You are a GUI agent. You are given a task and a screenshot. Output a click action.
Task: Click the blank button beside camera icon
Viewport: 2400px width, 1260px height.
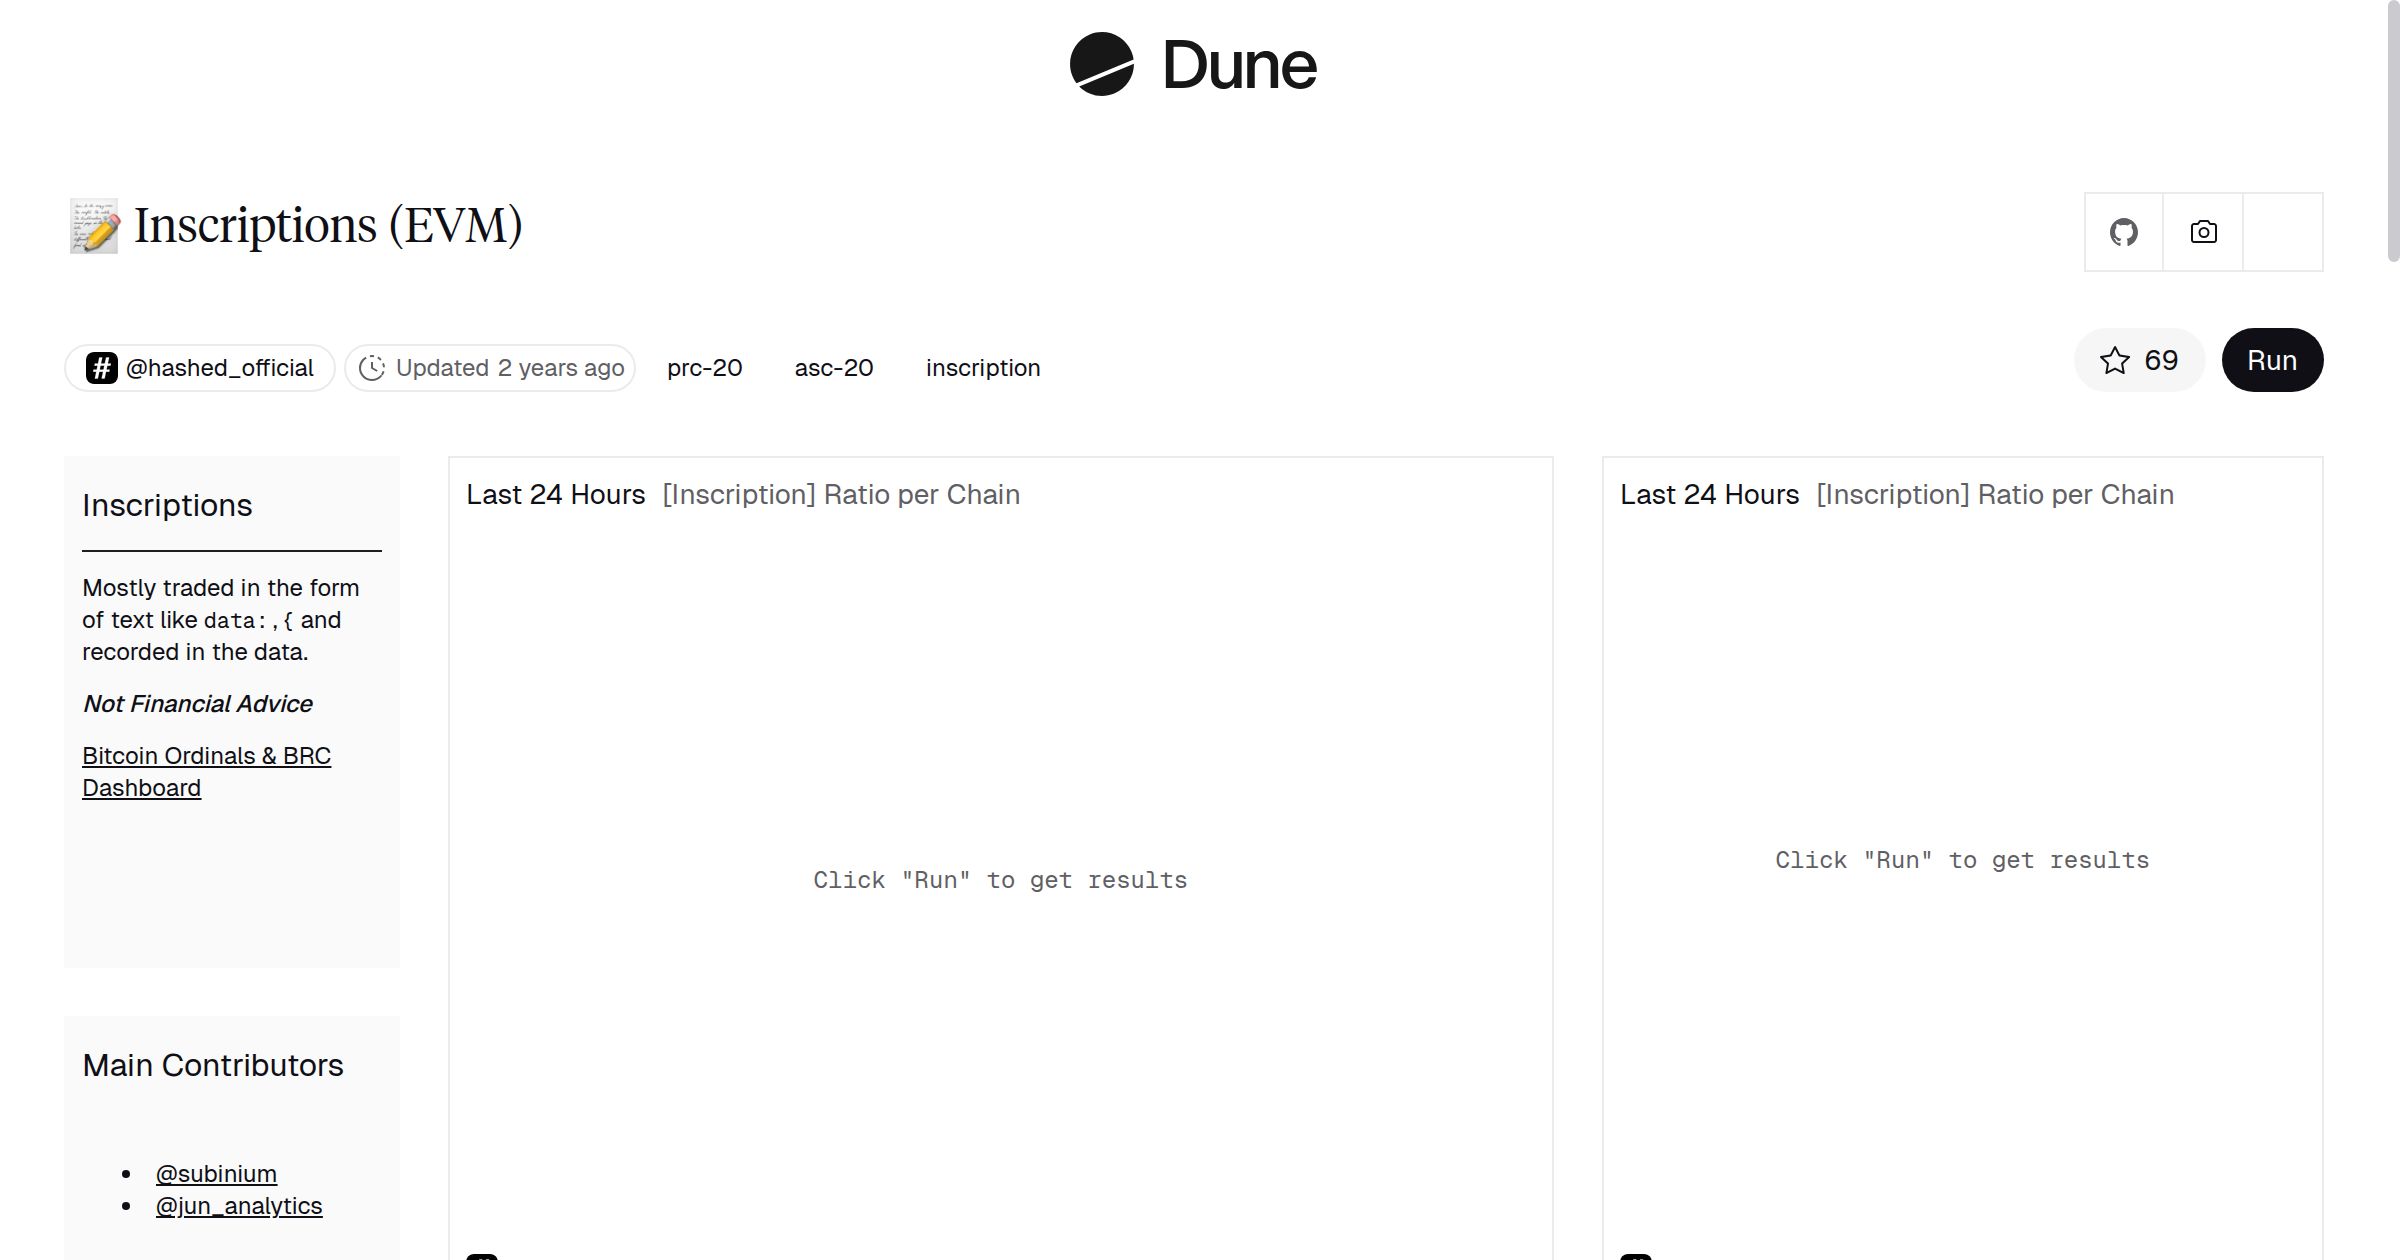tap(2282, 232)
